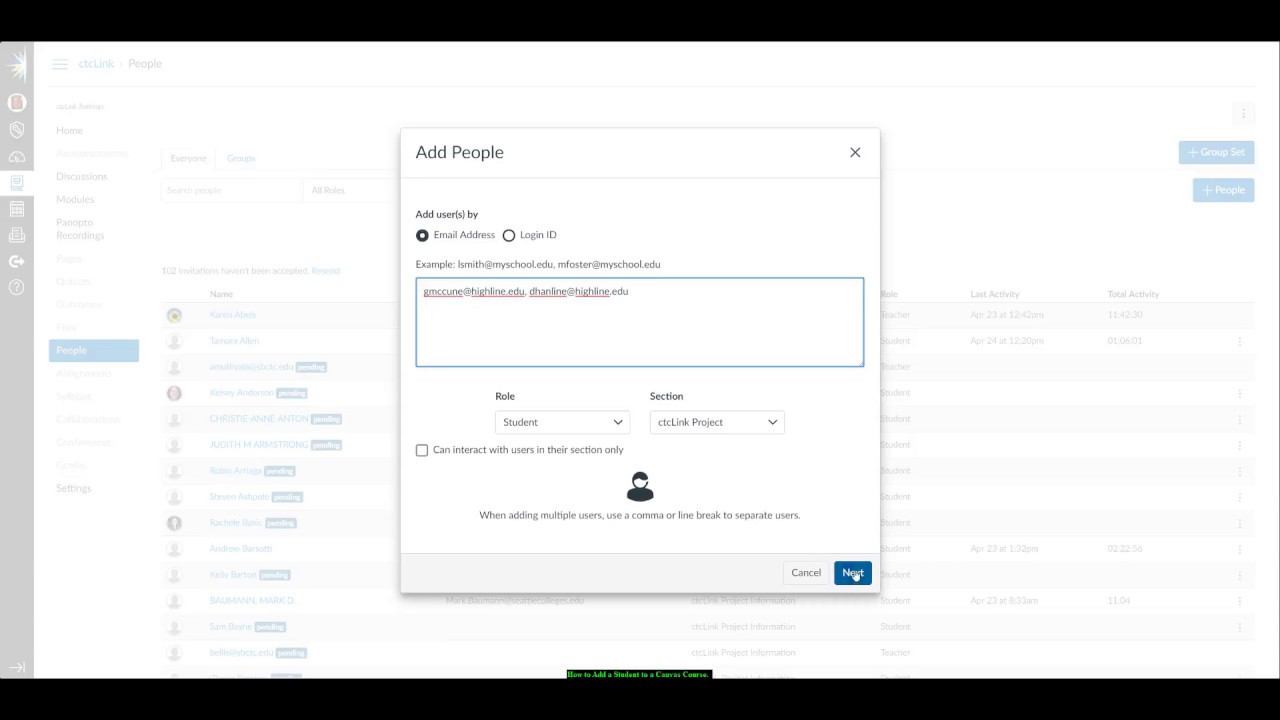Open Karen Abels profile link
Image resolution: width=1280 pixels, height=720 pixels.
[233, 315]
